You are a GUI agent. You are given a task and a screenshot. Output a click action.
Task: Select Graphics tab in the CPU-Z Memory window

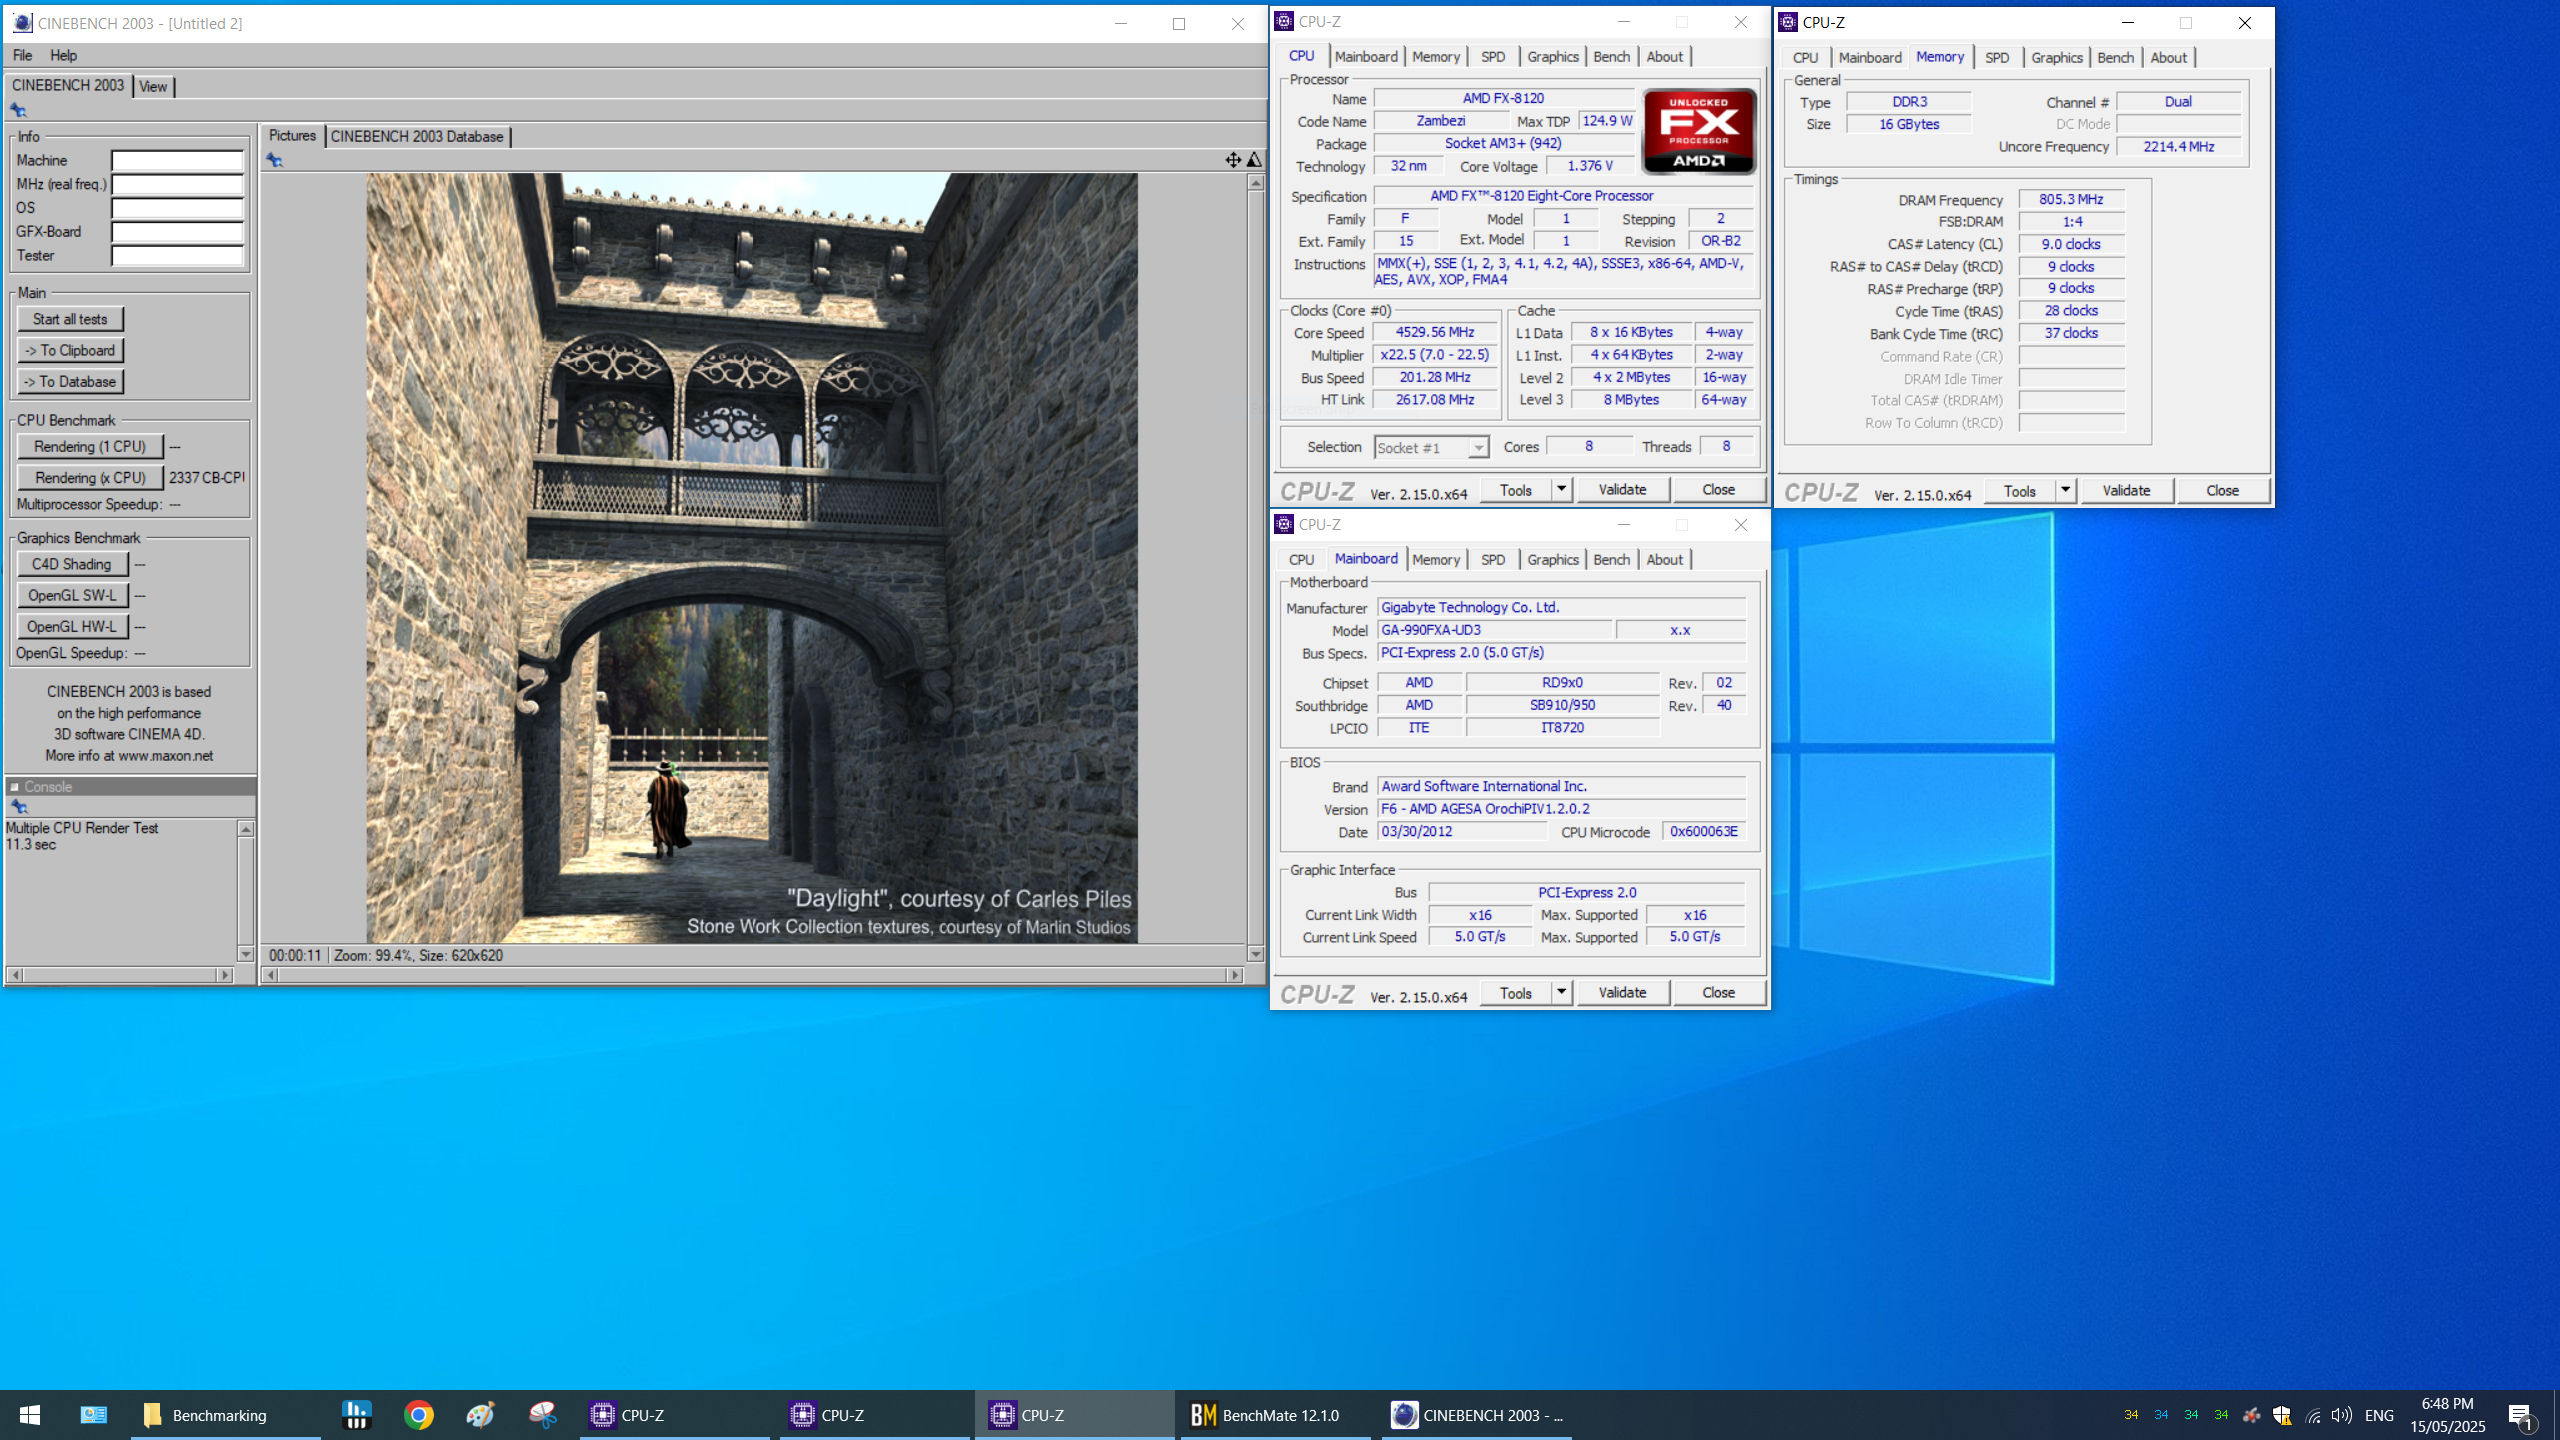pos(2056,58)
